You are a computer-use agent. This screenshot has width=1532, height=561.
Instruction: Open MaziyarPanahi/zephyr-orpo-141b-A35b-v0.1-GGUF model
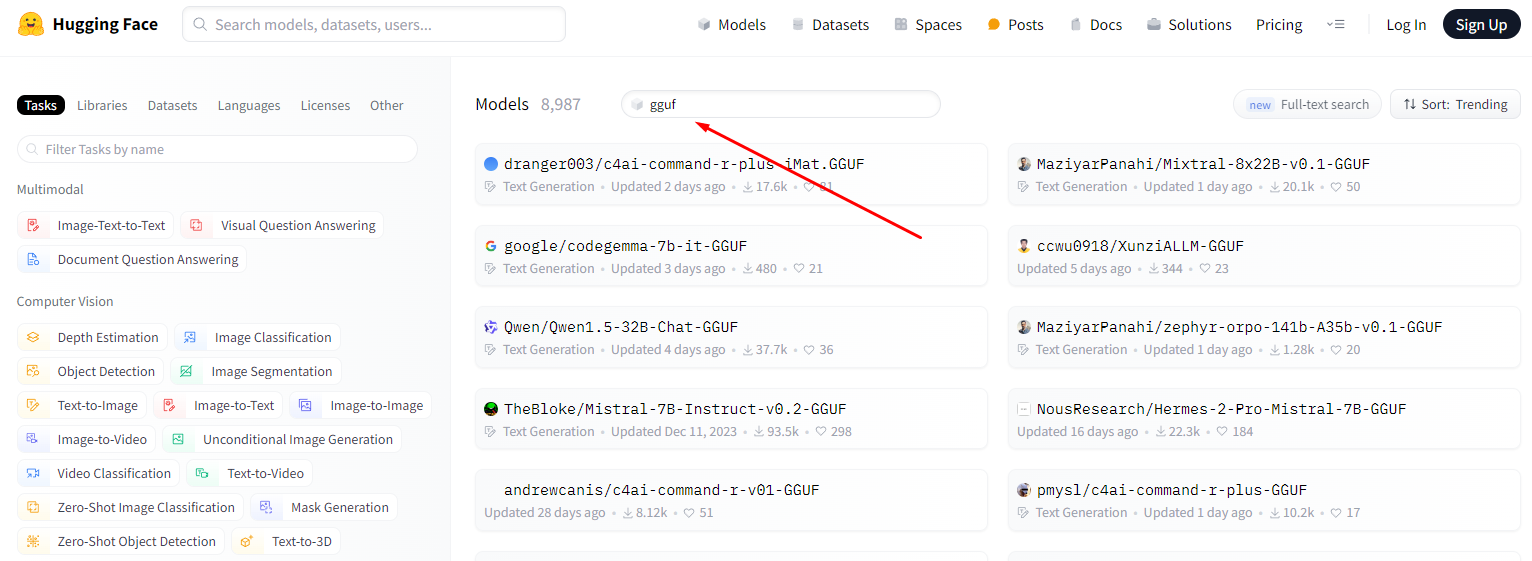tap(1264, 337)
